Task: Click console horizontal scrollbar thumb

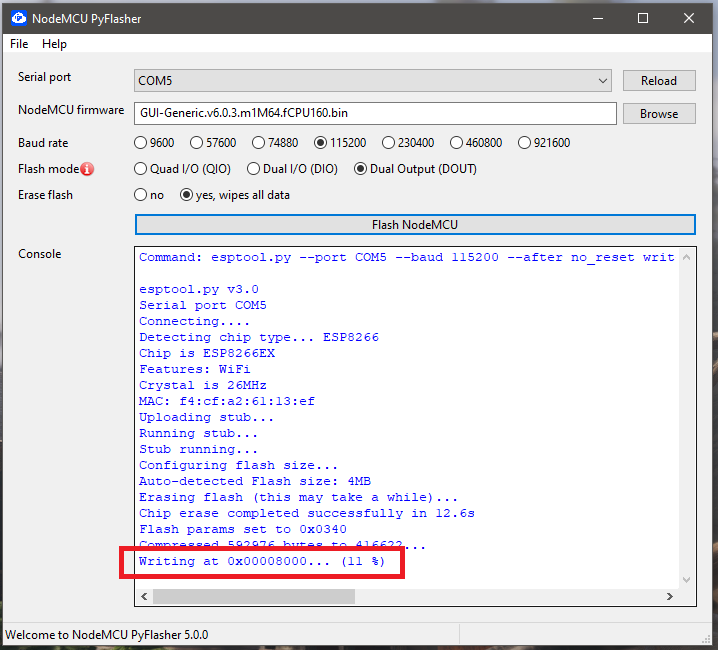Action: pos(254,596)
